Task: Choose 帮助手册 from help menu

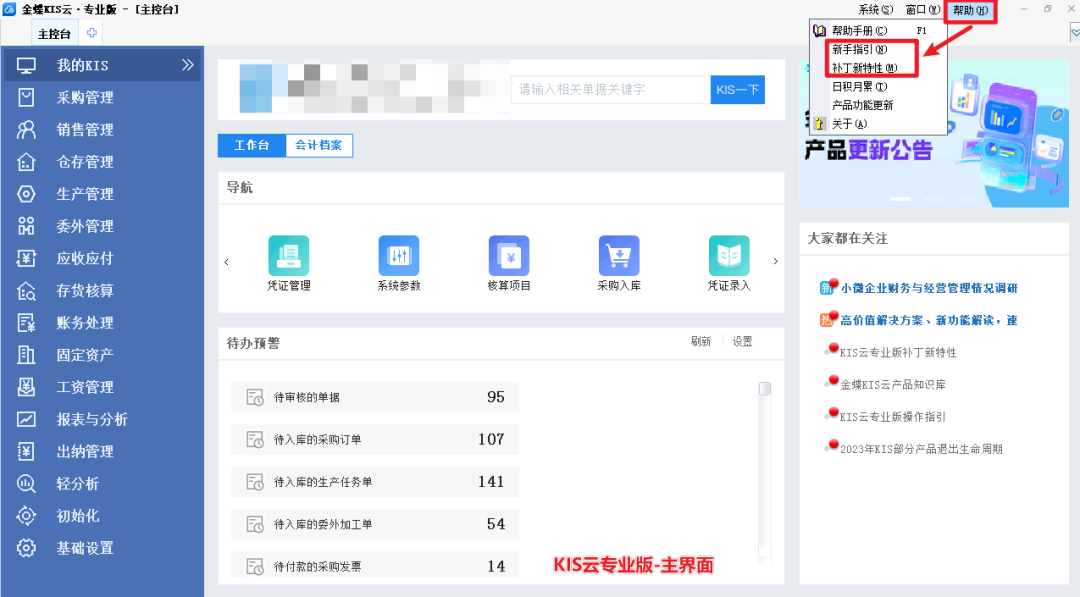Action: (x=878, y=31)
